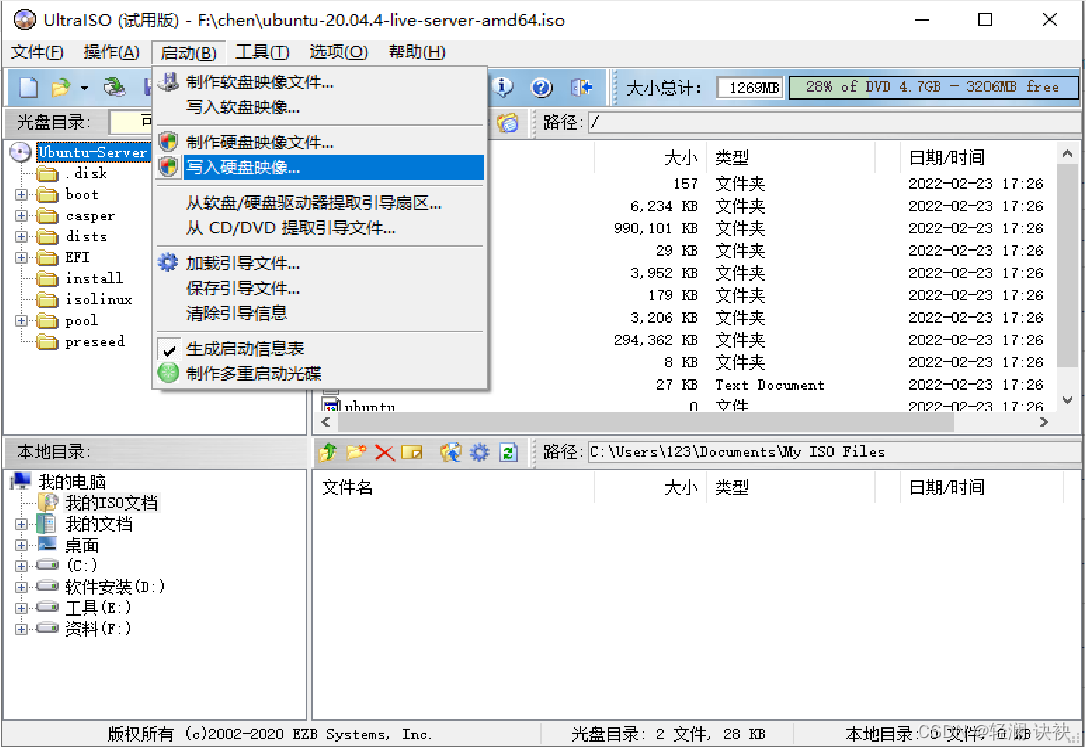Click the extract-to icon with blue arrow

(450, 452)
